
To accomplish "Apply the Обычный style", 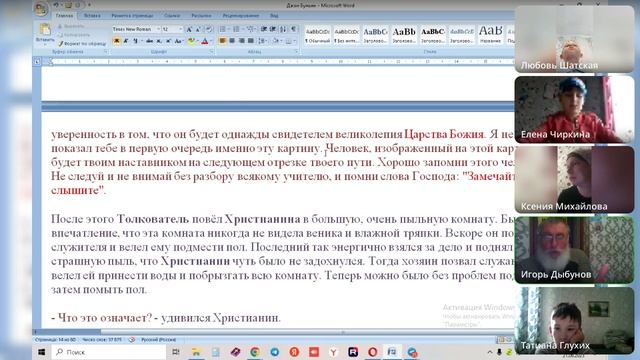I will (318, 35).
